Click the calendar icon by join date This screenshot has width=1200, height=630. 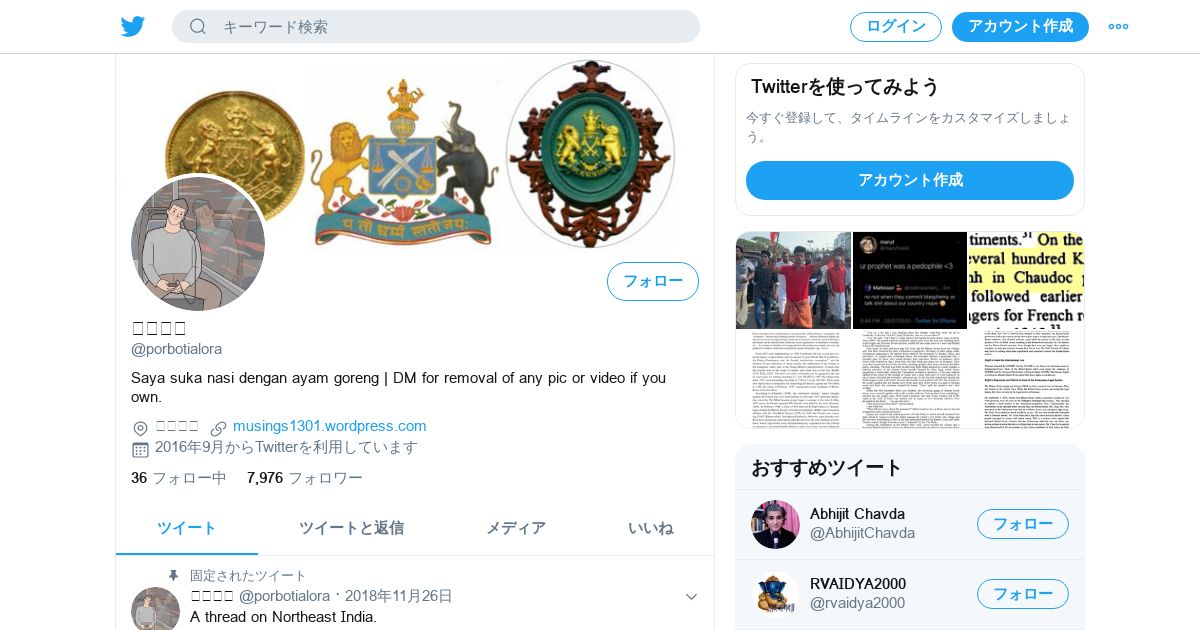[x=140, y=449]
